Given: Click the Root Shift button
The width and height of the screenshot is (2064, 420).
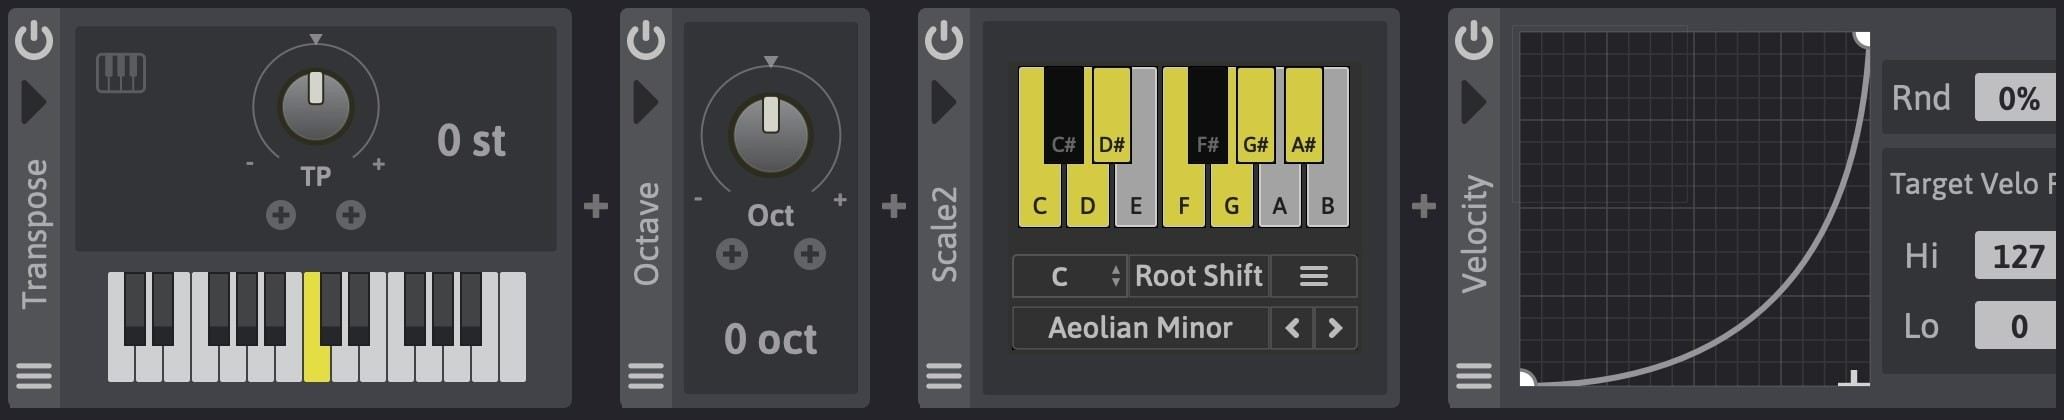Looking at the screenshot, I should [x=1199, y=276].
